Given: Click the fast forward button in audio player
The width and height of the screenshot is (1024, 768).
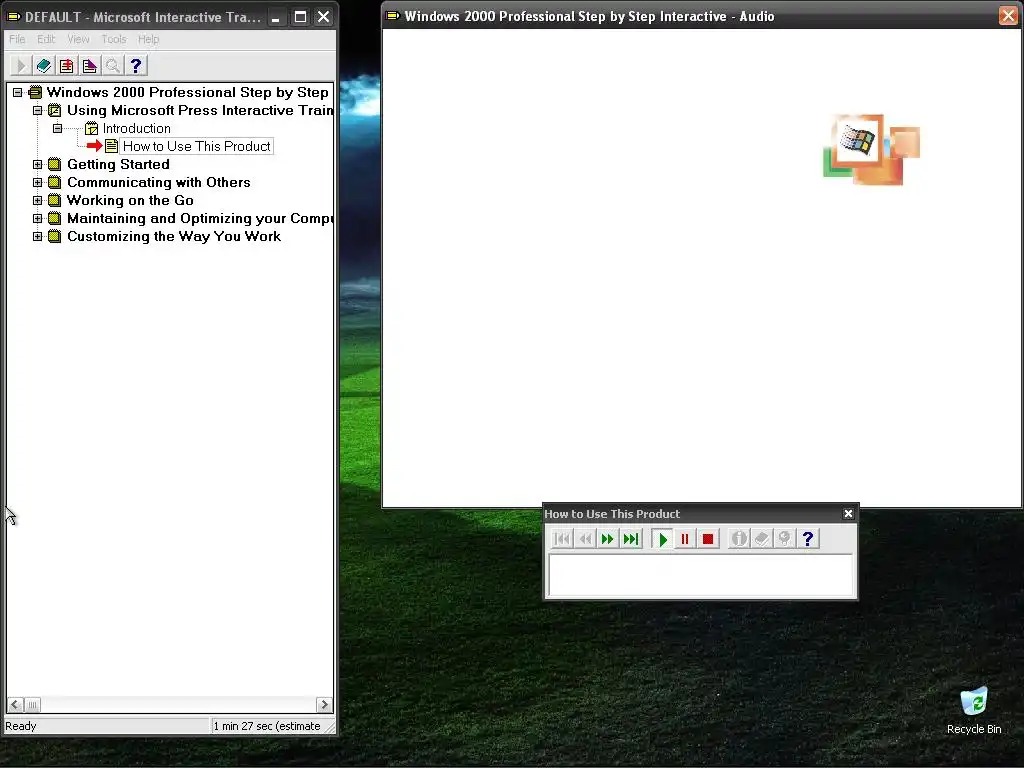Looking at the screenshot, I should click(608, 539).
